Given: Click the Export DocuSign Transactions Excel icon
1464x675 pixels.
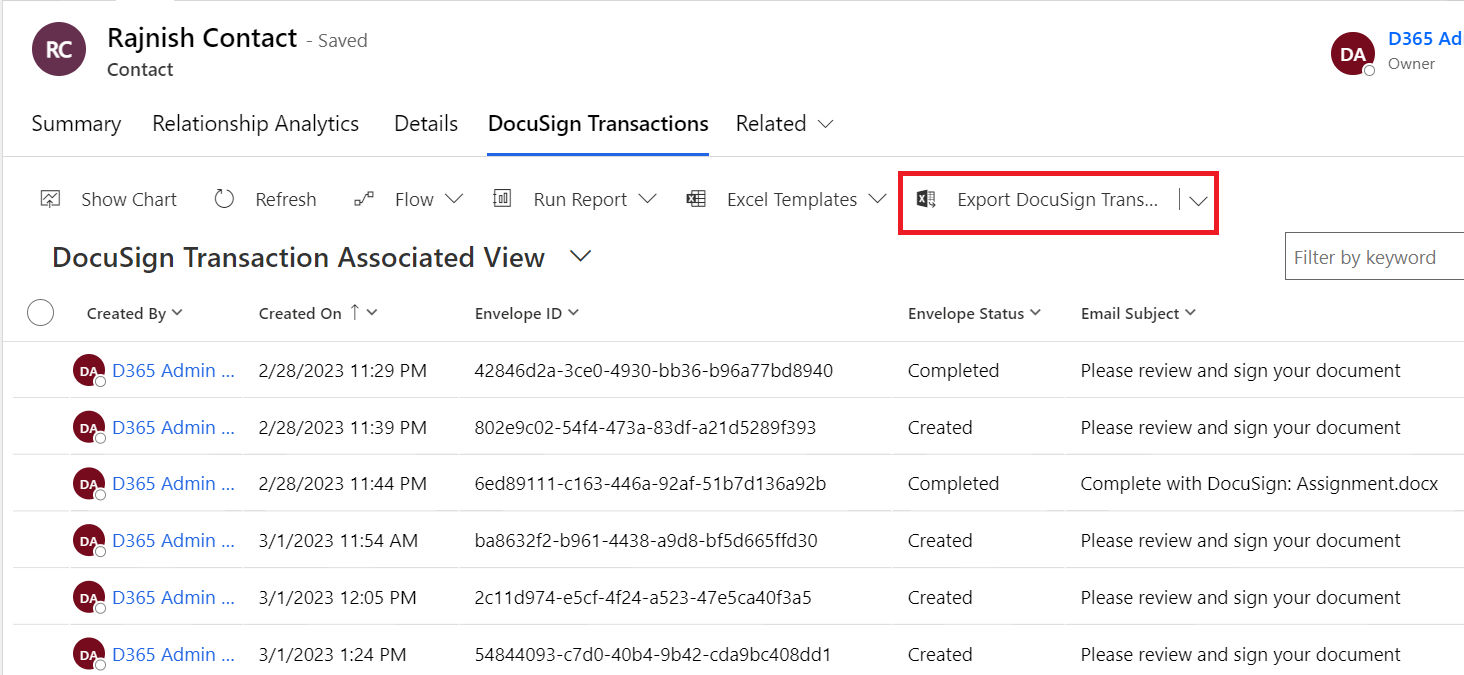Looking at the screenshot, I should [x=926, y=199].
